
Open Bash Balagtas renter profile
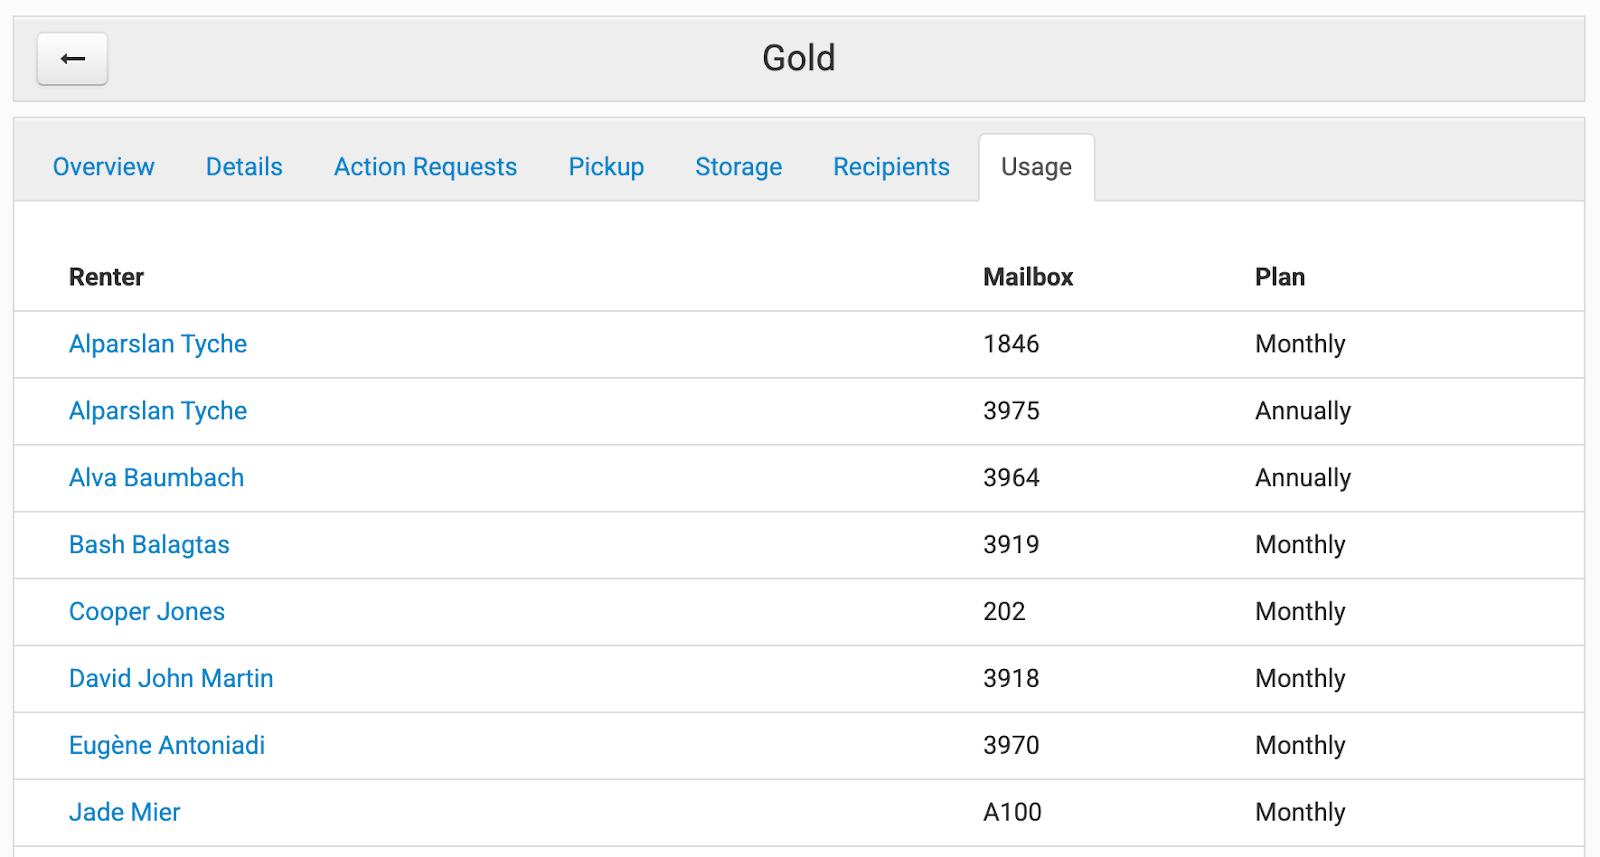click(x=149, y=545)
